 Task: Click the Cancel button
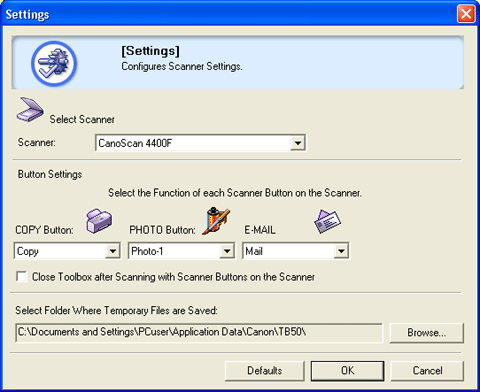click(427, 371)
